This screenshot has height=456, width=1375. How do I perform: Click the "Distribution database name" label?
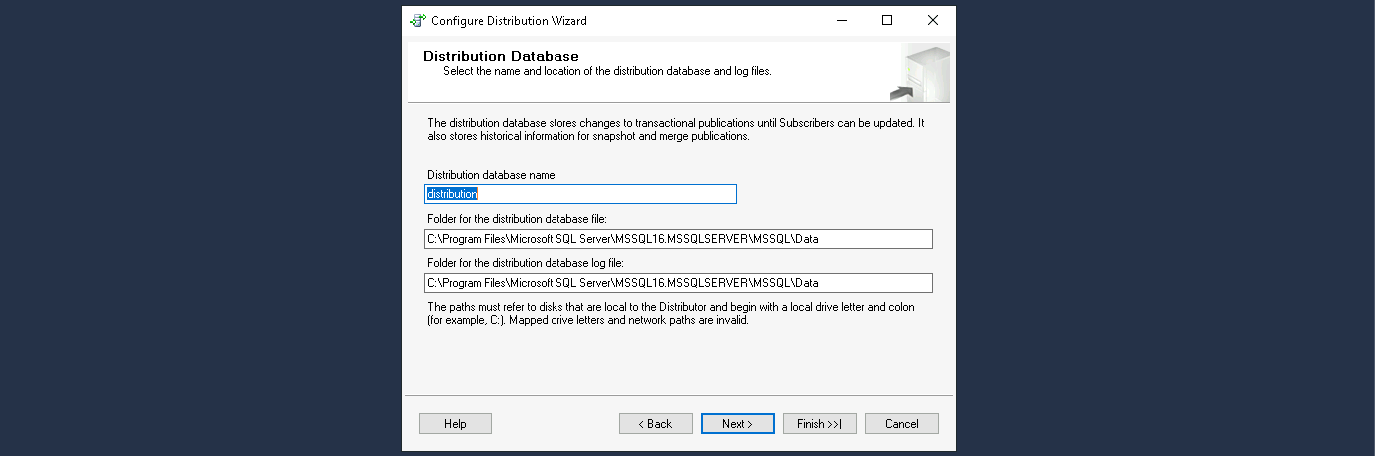[x=491, y=175]
